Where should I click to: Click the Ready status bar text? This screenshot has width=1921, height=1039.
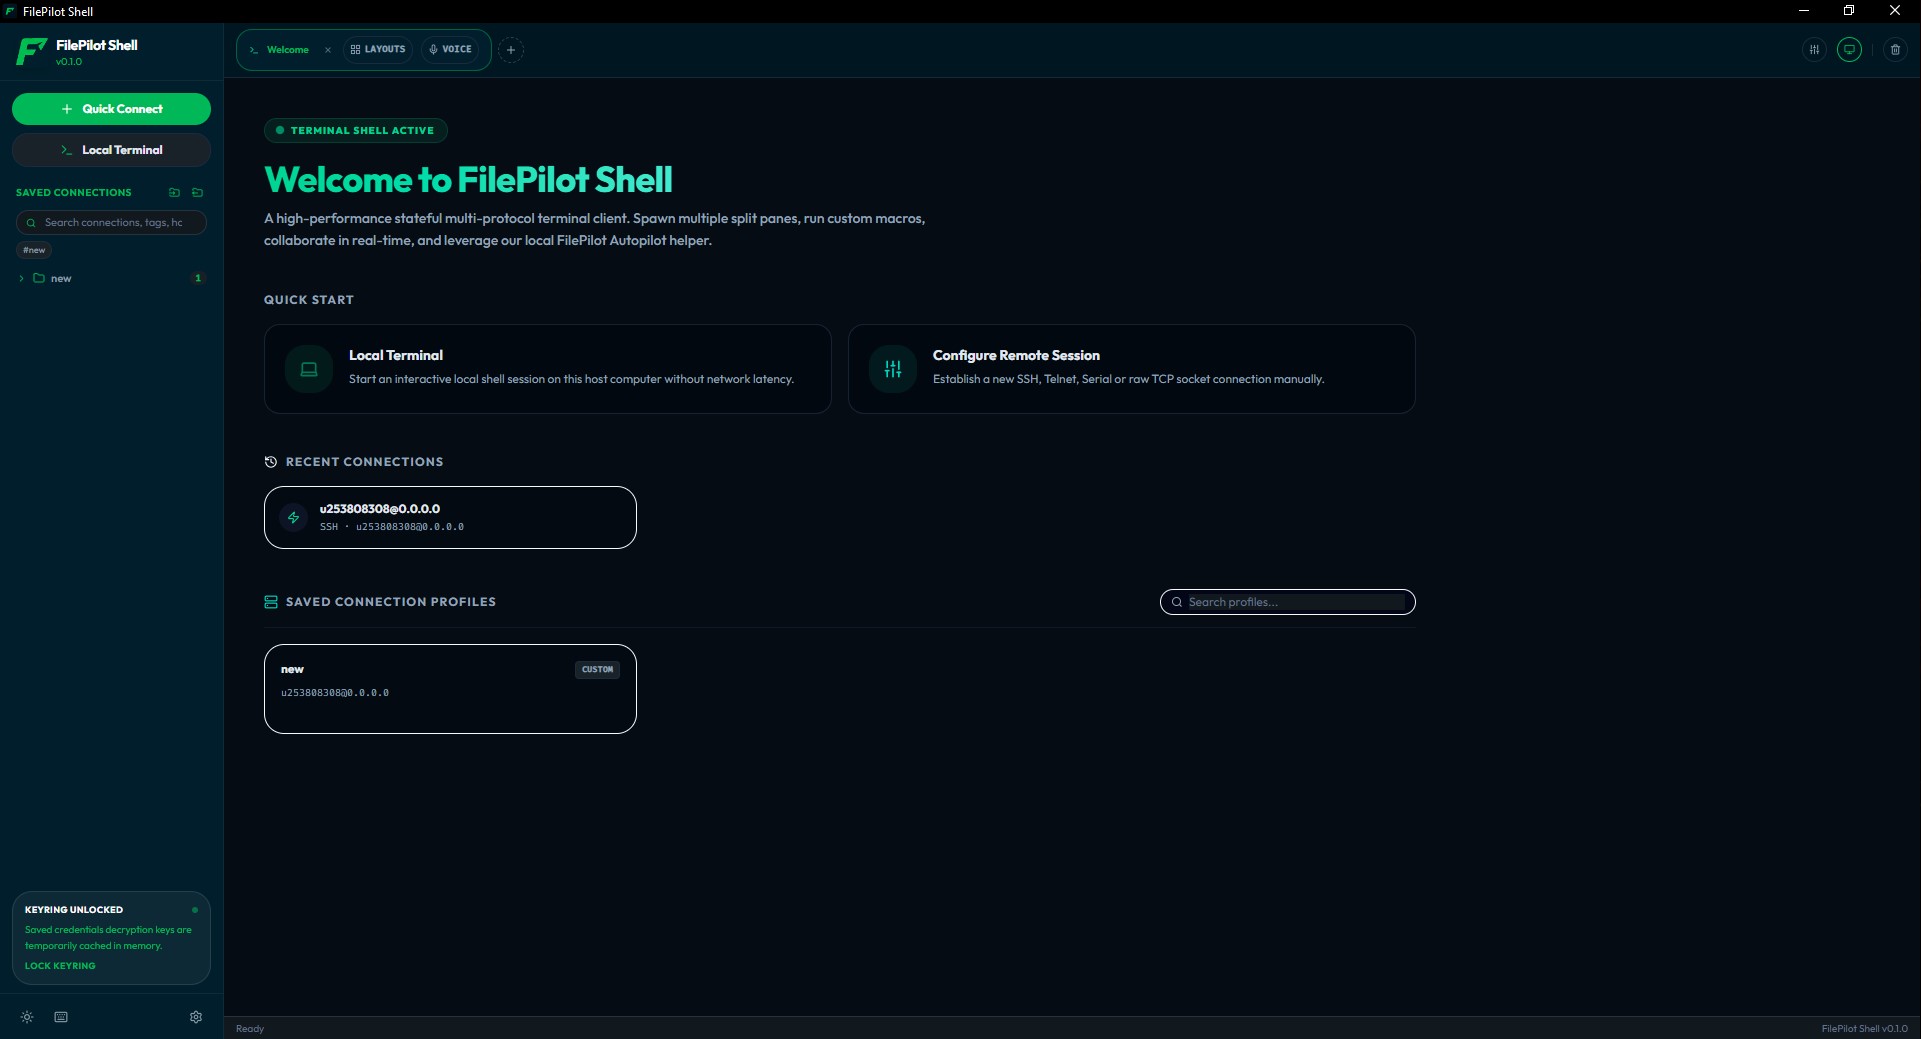pos(250,1028)
